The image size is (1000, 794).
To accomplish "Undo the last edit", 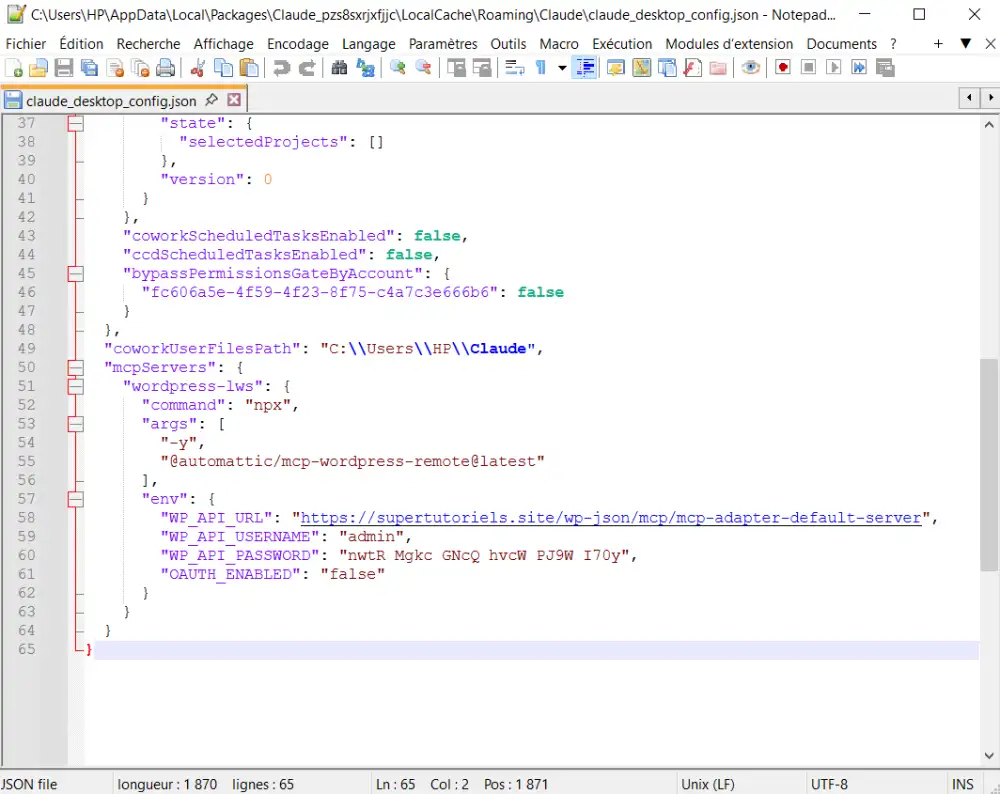I will point(281,68).
